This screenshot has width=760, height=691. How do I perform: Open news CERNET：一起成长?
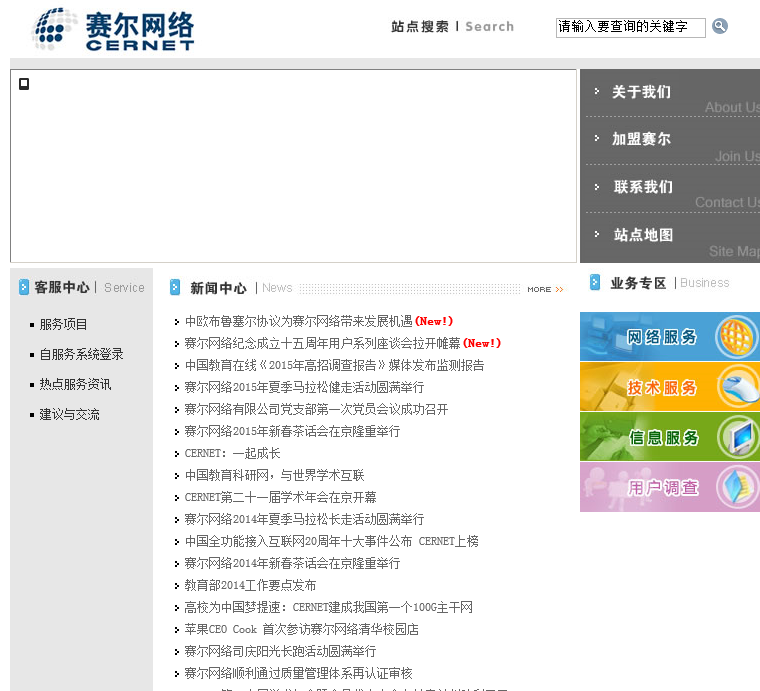pyautogui.click(x=232, y=454)
